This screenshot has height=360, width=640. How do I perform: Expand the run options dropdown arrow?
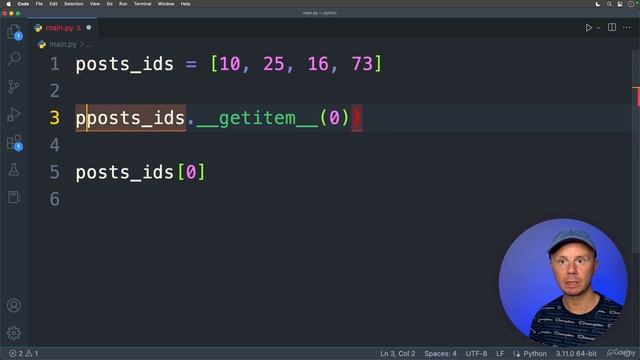[x=598, y=28]
